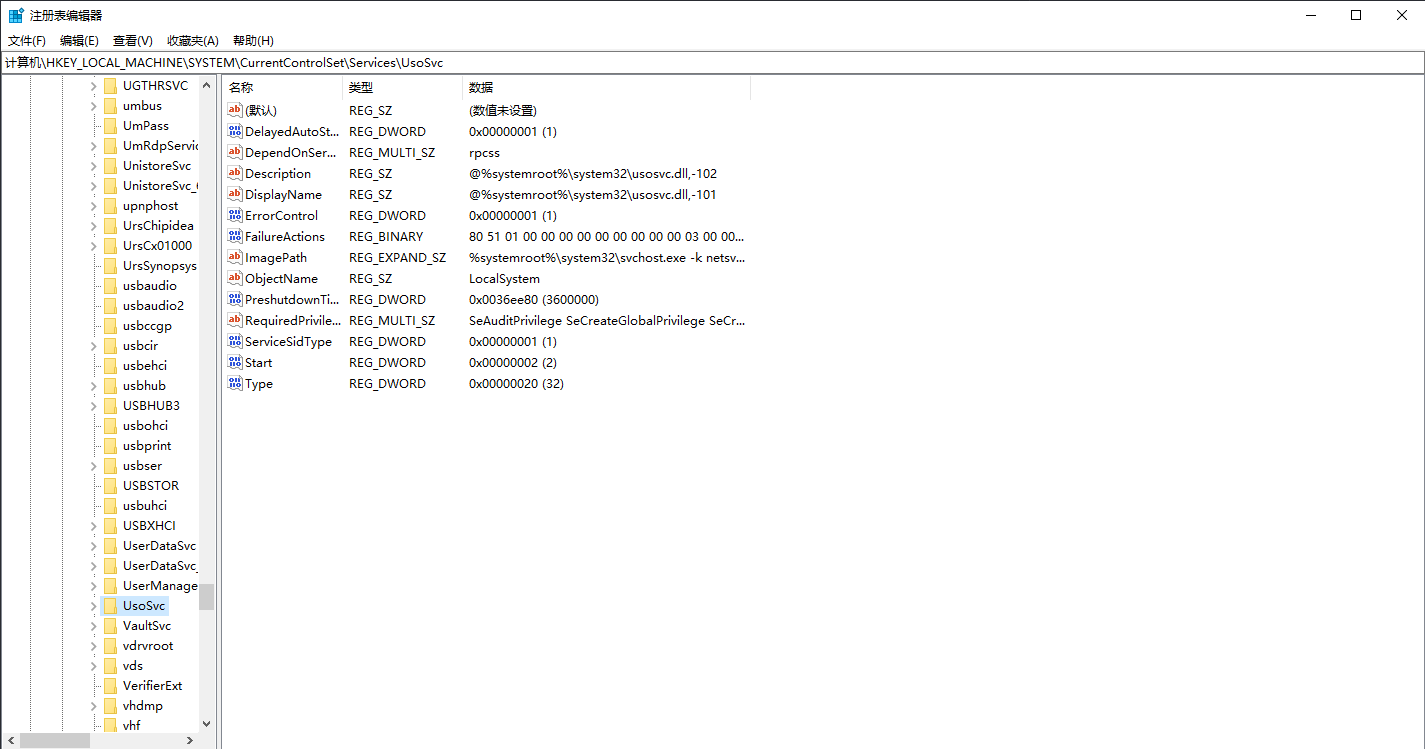
Task: Click the icon beside the Description value
Action: click(x=235, y=174)
